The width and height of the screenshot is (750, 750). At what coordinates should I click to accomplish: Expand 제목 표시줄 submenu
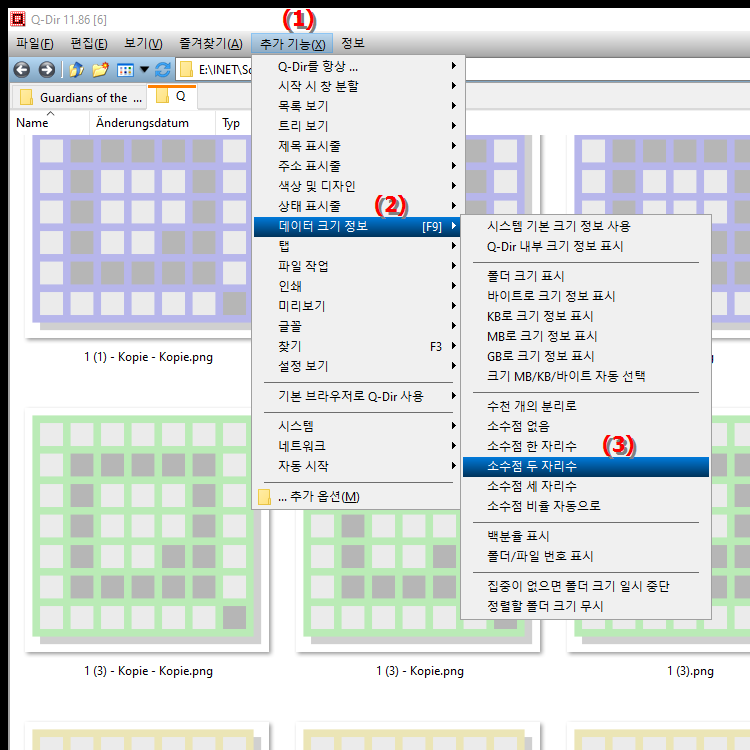(x=356, y=146)
